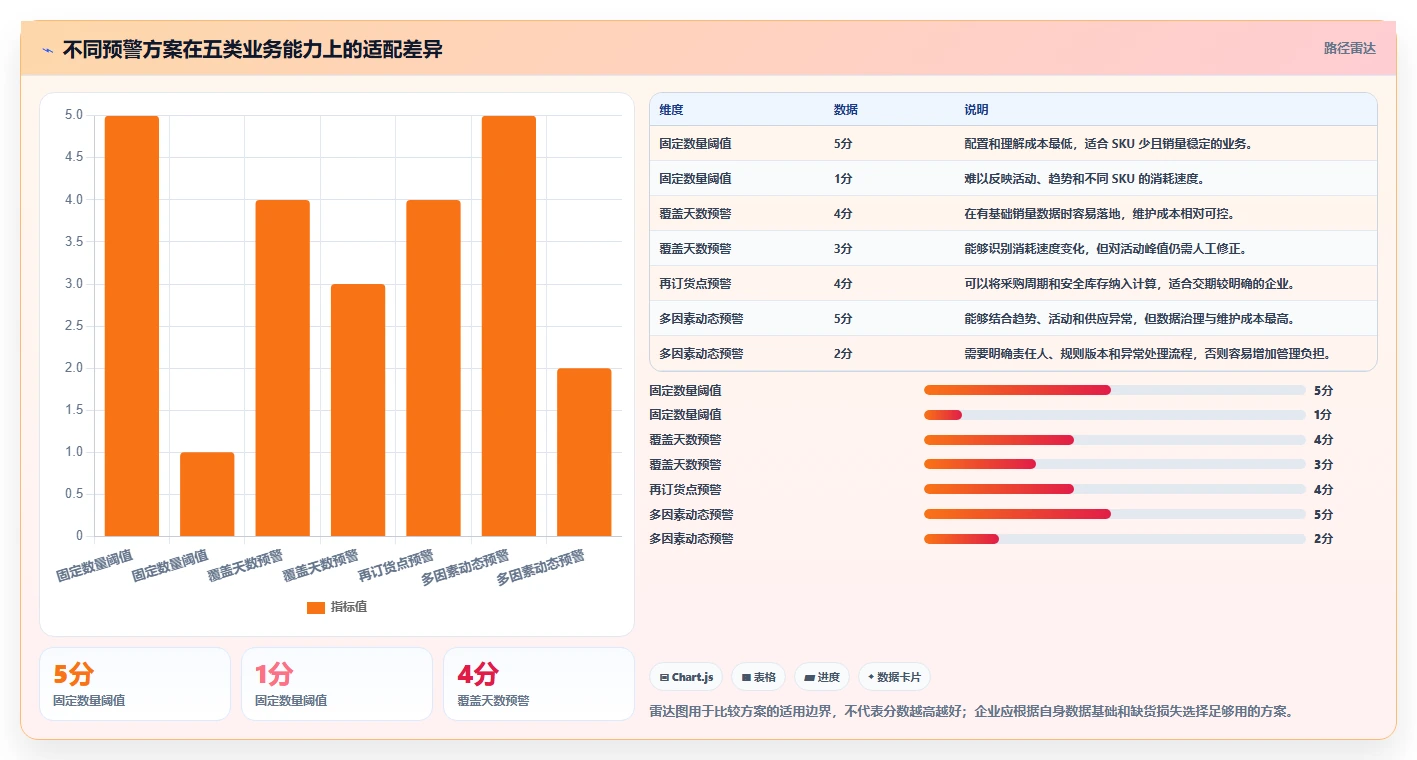Screen dimensions: 1417x760
Task: Click the 5.0 tick on the chart y-axis
Action: click(x=74, y=115)
